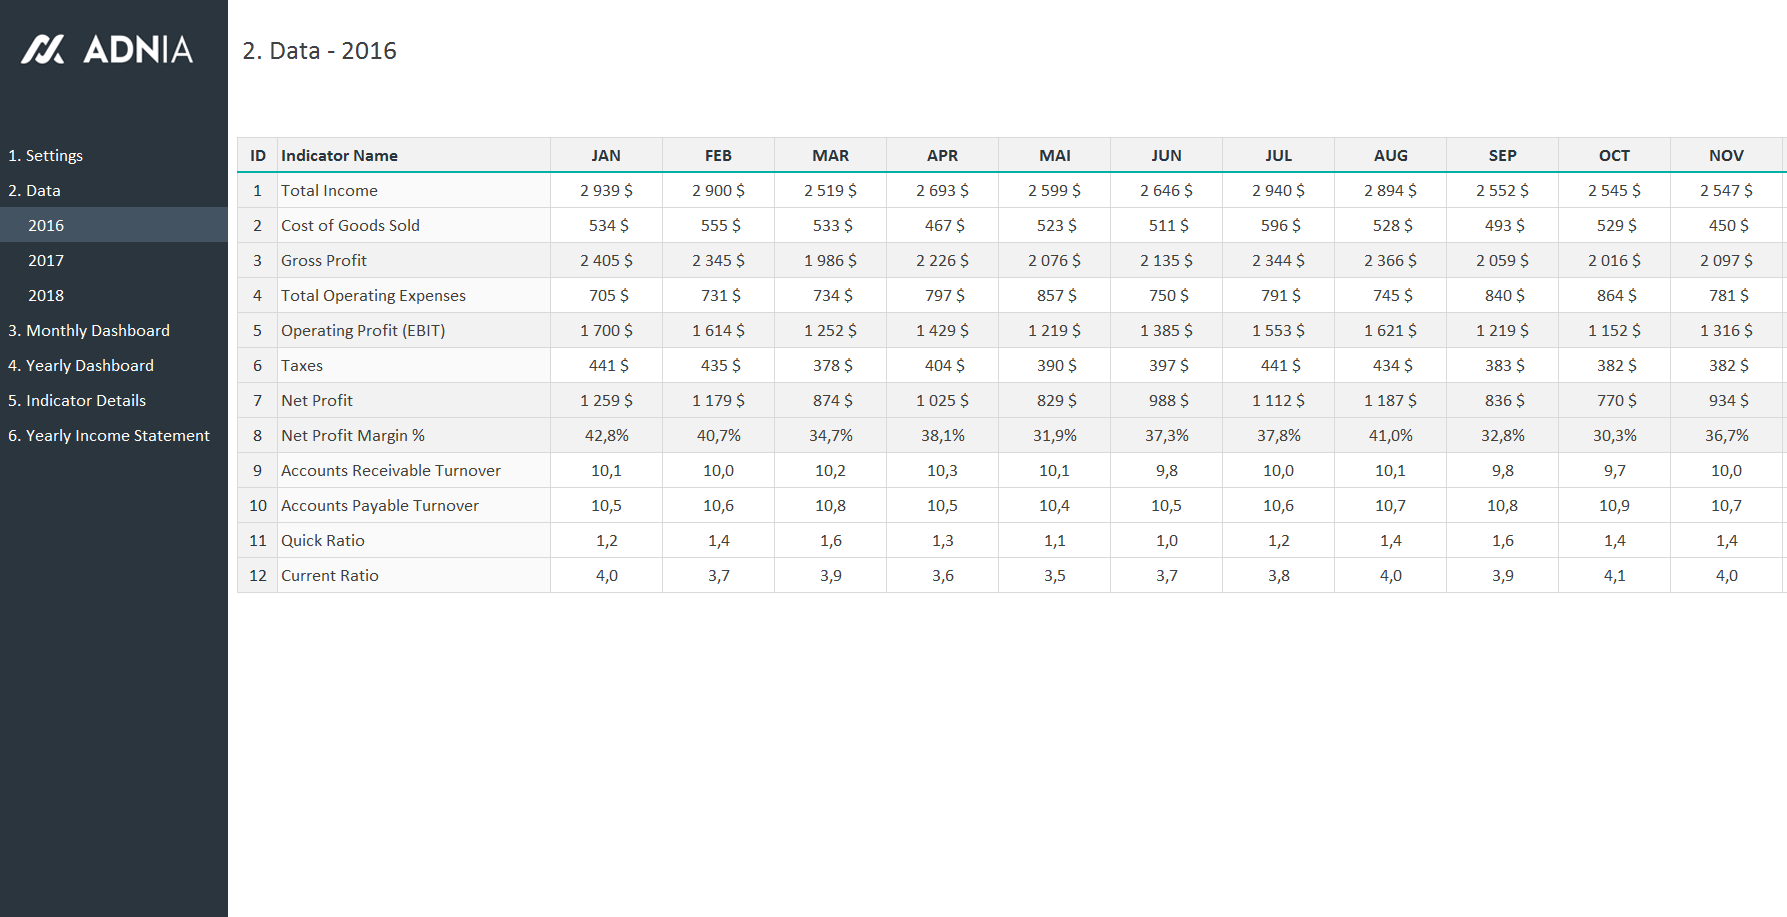Open the Settings page in sidebar
This screenshot has height=917, width=1787.
pos(46,155)
